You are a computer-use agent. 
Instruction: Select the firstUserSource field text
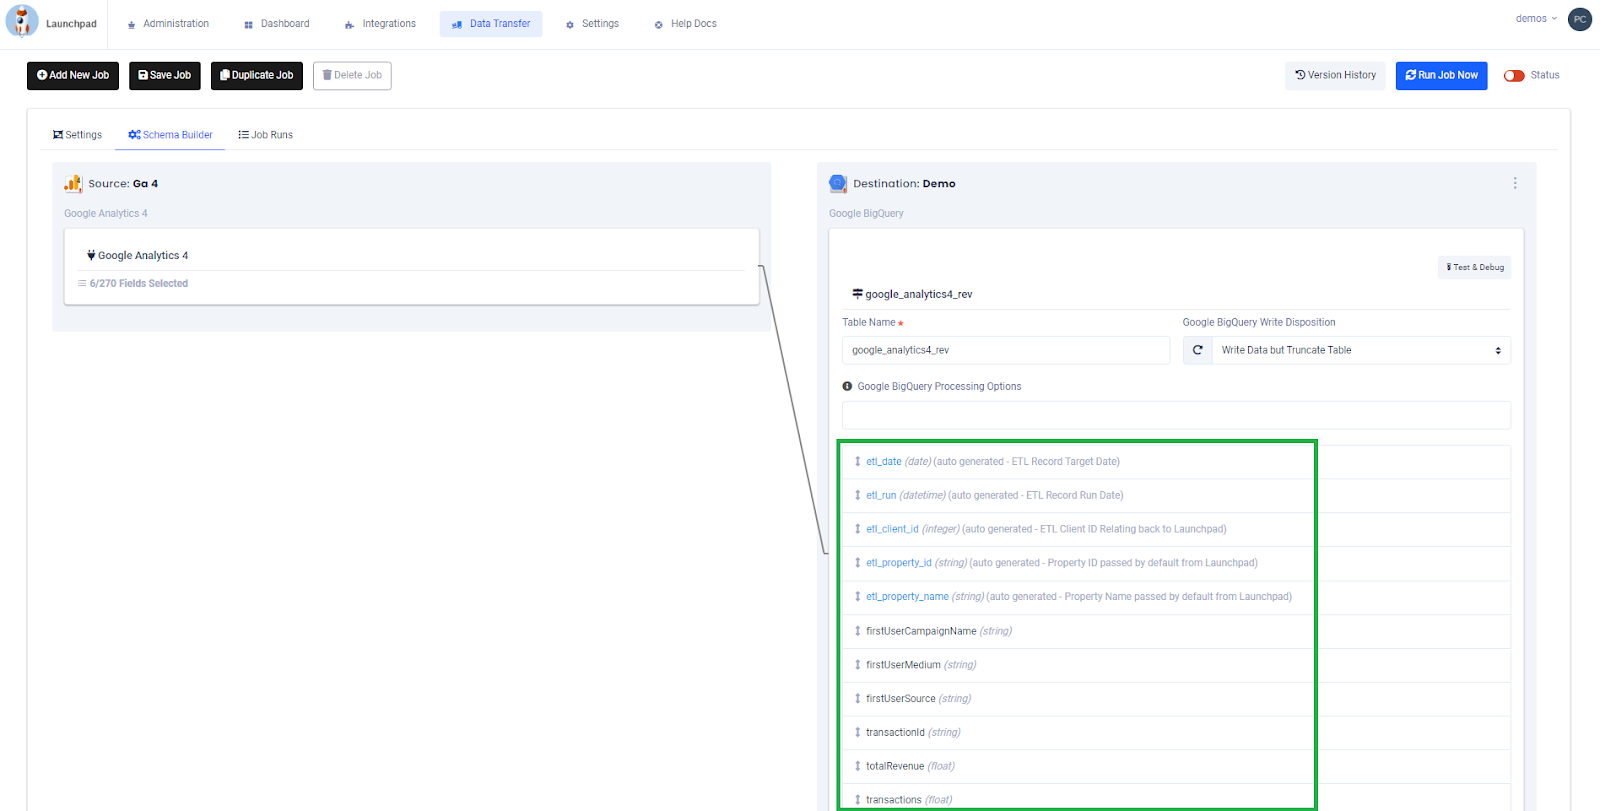(x=901, y=699)
